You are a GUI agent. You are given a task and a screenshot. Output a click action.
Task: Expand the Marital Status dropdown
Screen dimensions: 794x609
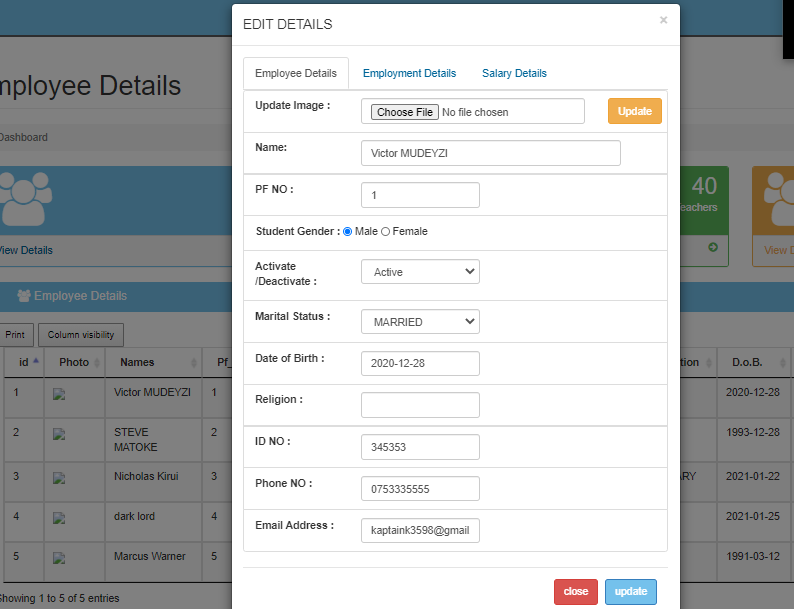(x=420, y=322)
